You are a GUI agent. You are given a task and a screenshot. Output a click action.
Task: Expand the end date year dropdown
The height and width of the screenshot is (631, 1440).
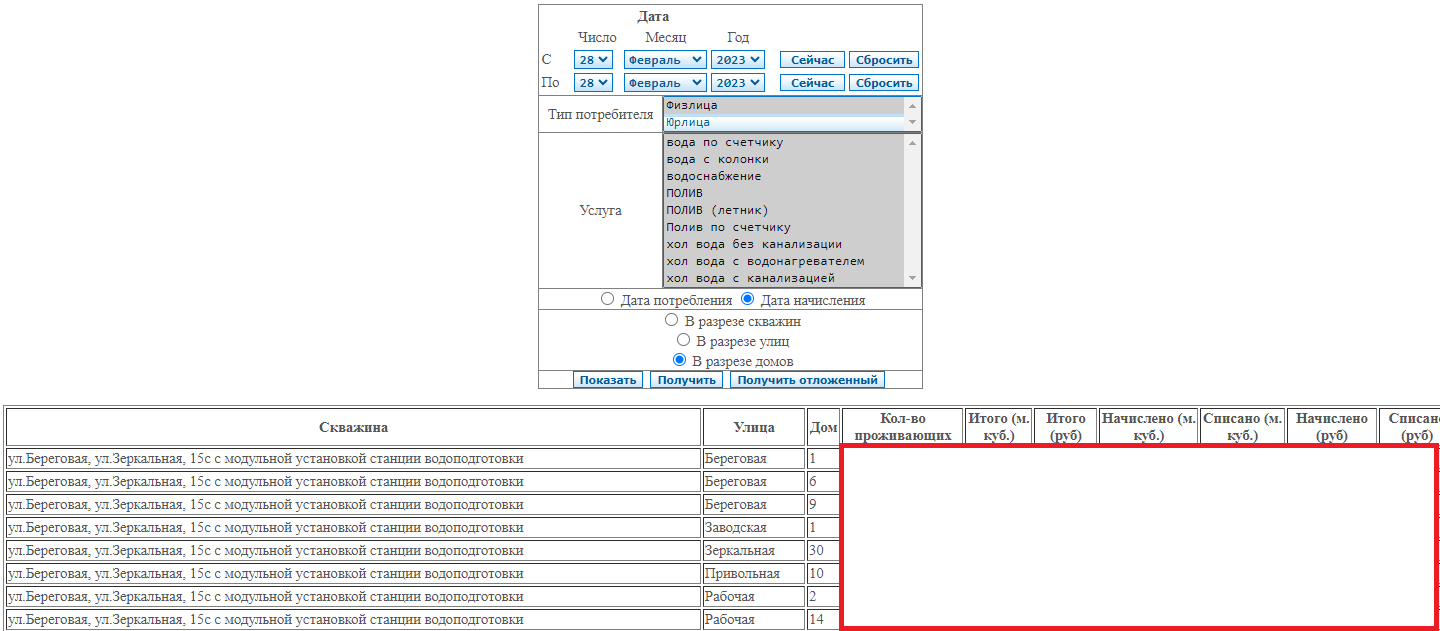point(738,83)
